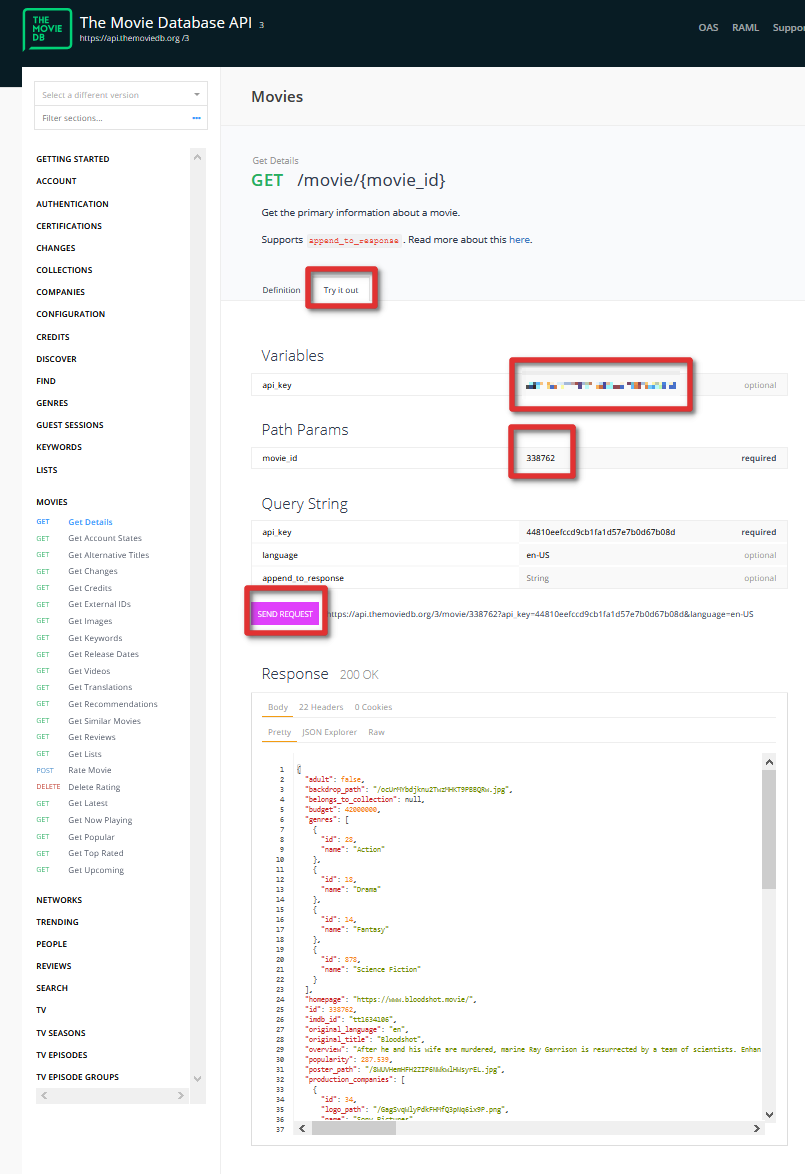Click response horizontal scroll-right arrow
The image size is (805, 1174).
tap(756, 1128)
